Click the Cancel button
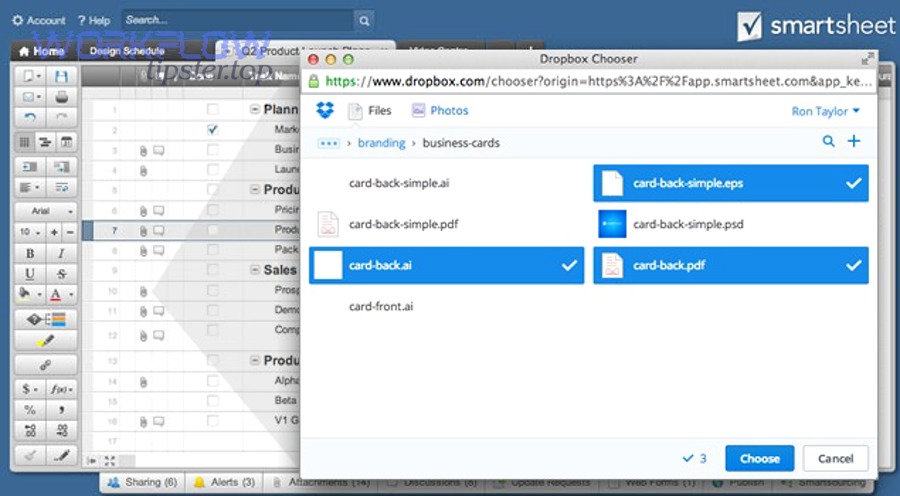 836,459
